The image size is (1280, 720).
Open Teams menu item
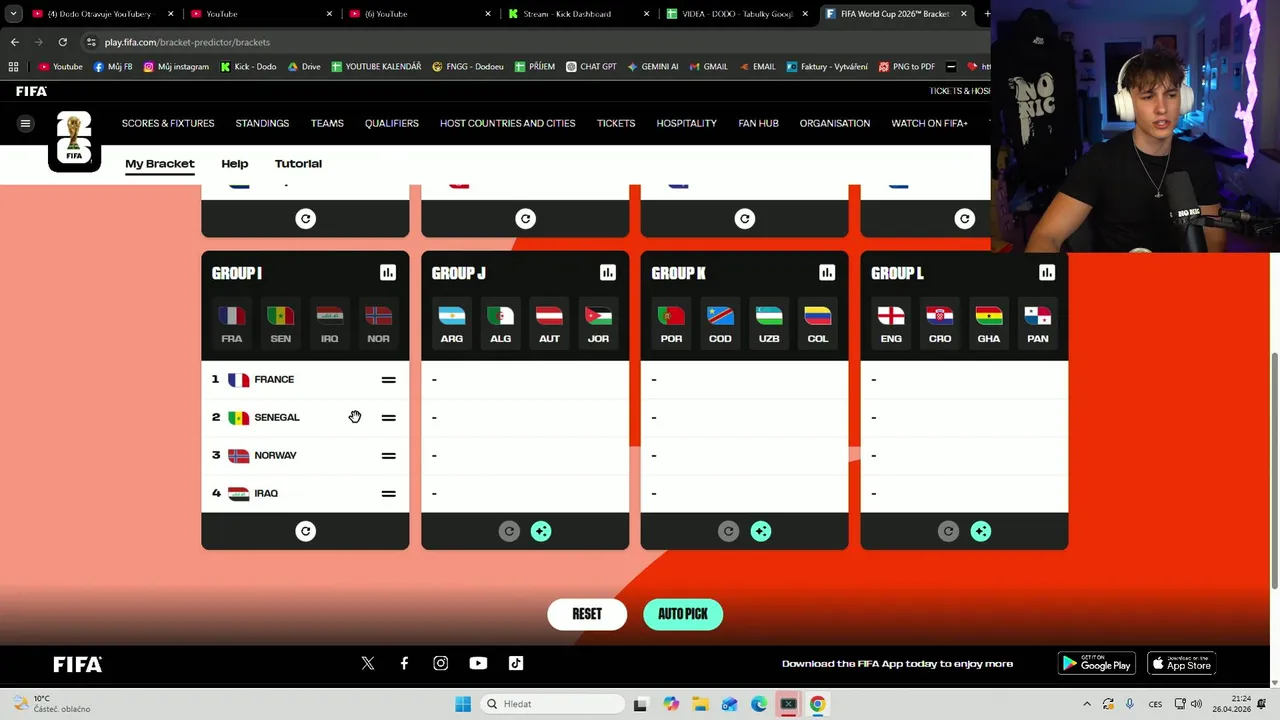coord(327,123)
